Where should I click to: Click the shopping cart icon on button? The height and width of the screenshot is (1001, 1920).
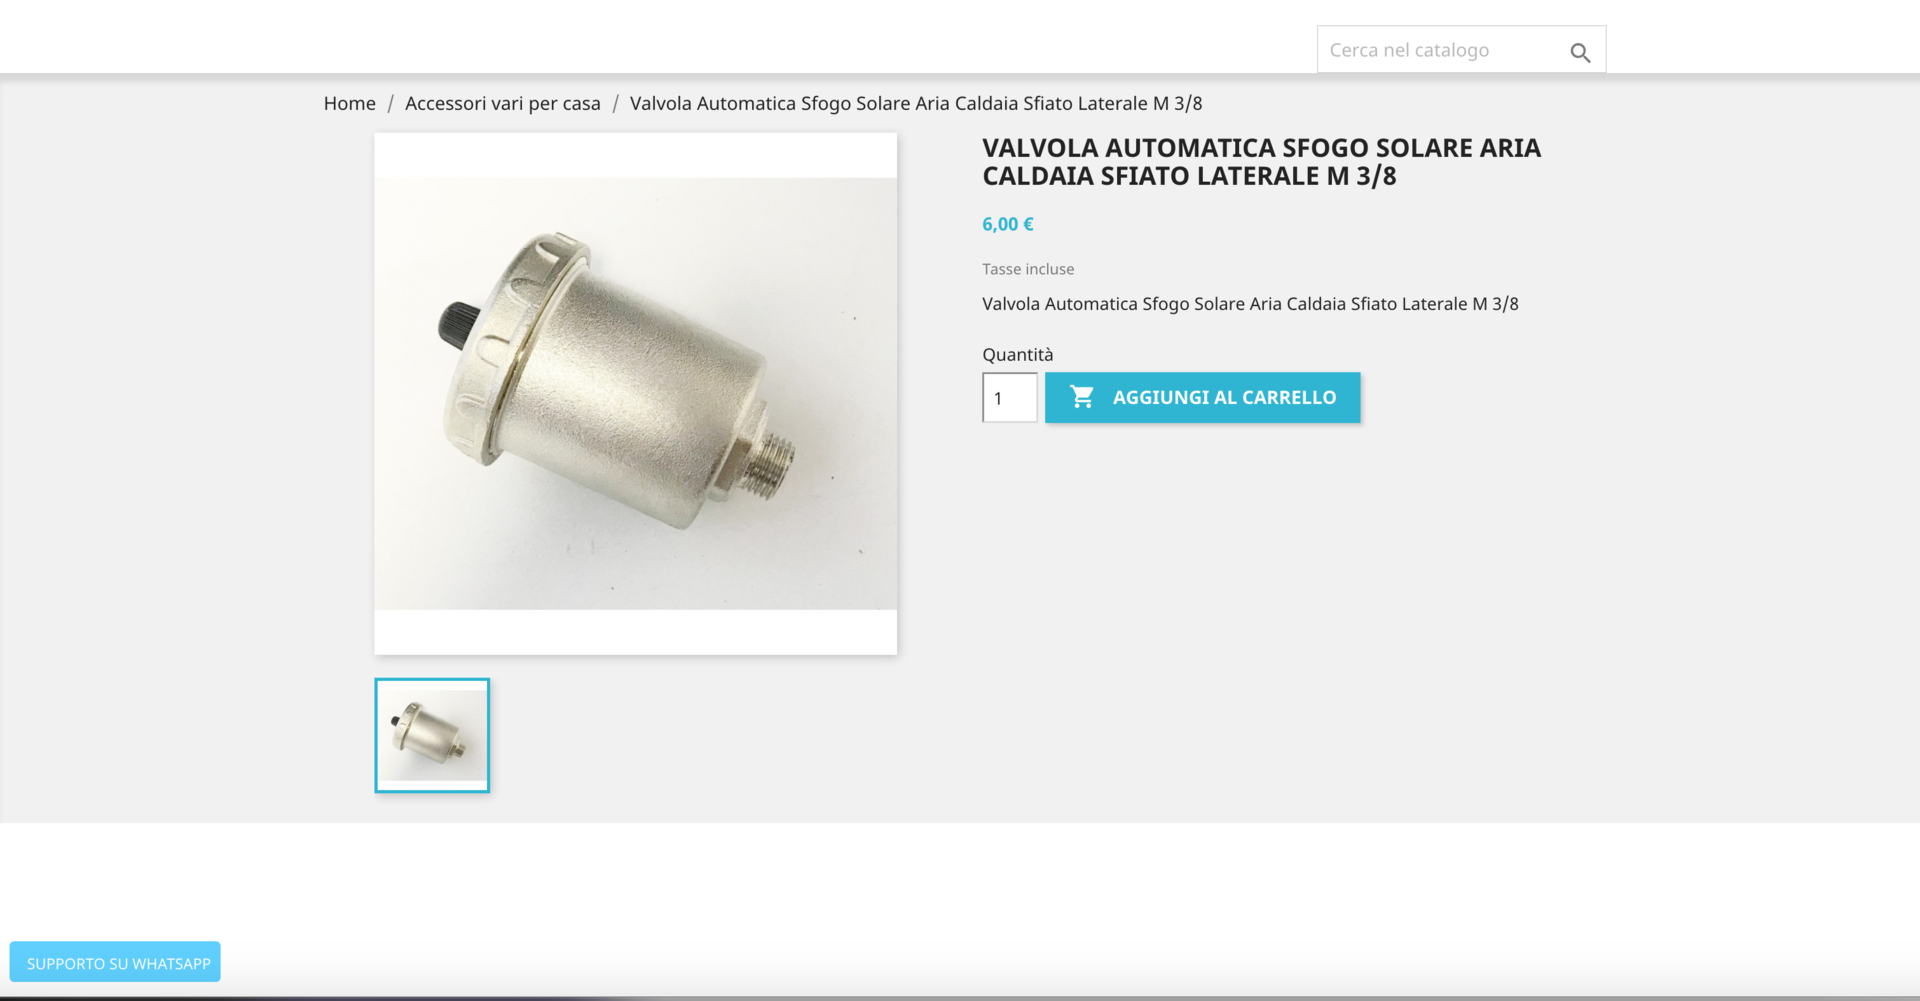1082,397
